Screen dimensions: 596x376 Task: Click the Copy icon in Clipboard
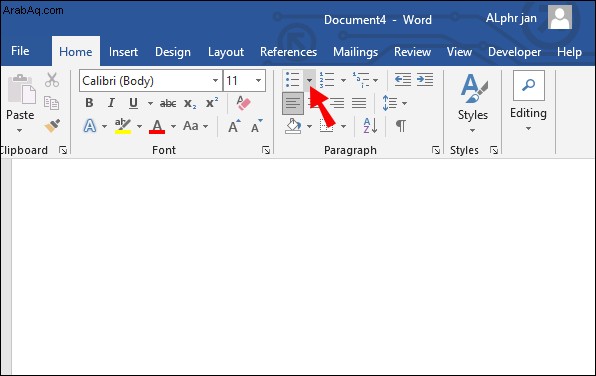51,103
